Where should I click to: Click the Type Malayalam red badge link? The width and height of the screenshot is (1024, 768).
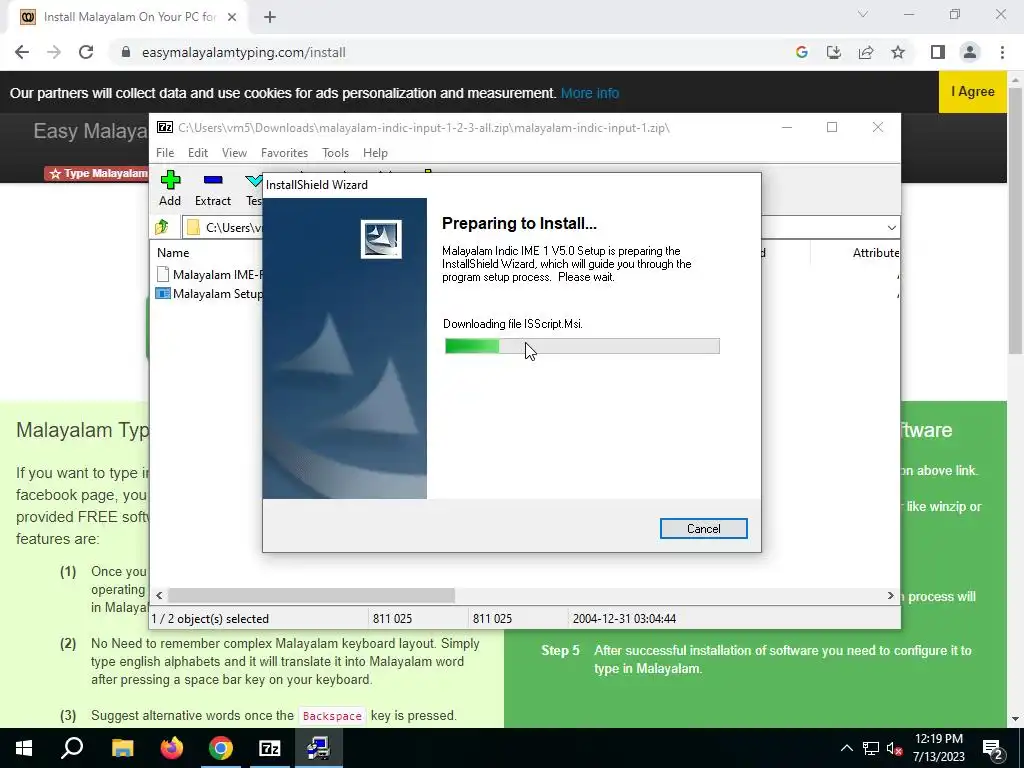[97, 173]
